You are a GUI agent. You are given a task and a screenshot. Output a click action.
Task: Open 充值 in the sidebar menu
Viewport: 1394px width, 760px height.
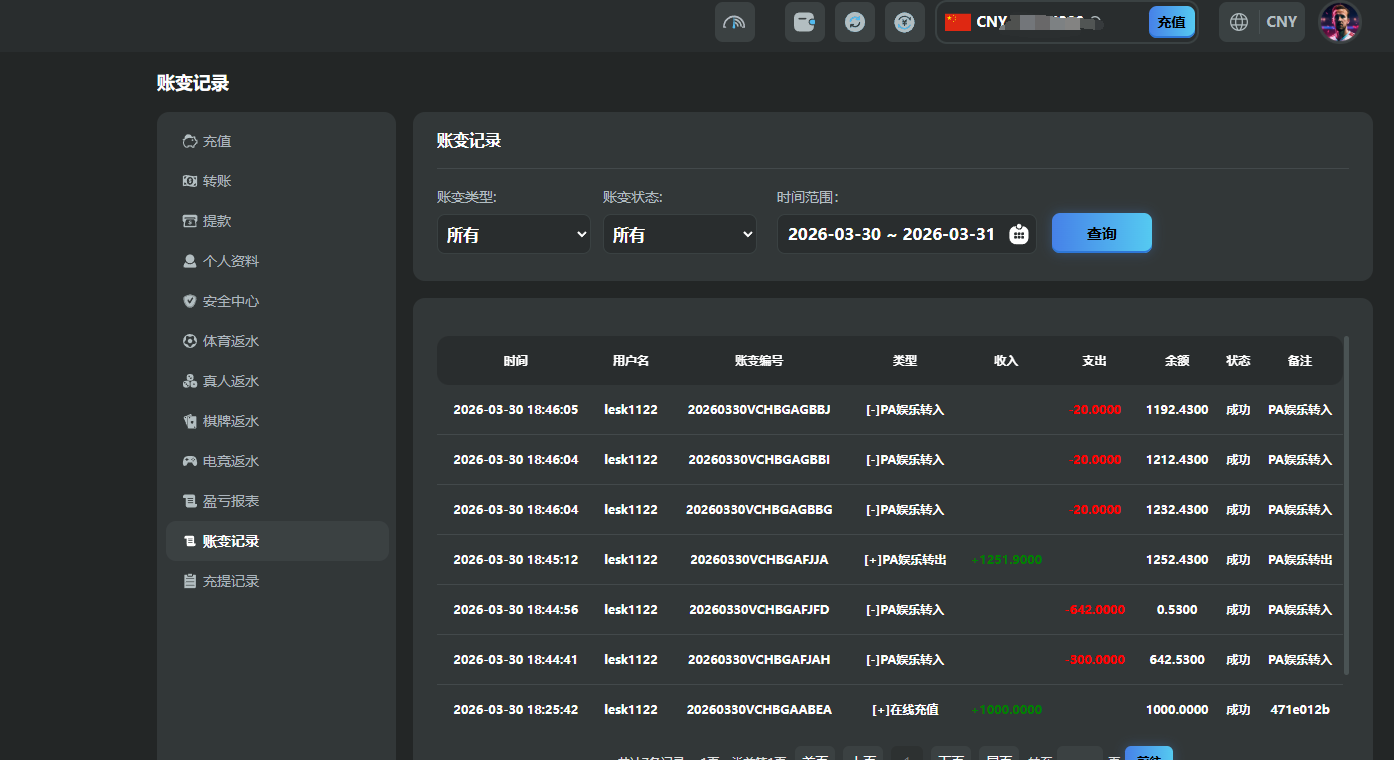pos(217,141)
